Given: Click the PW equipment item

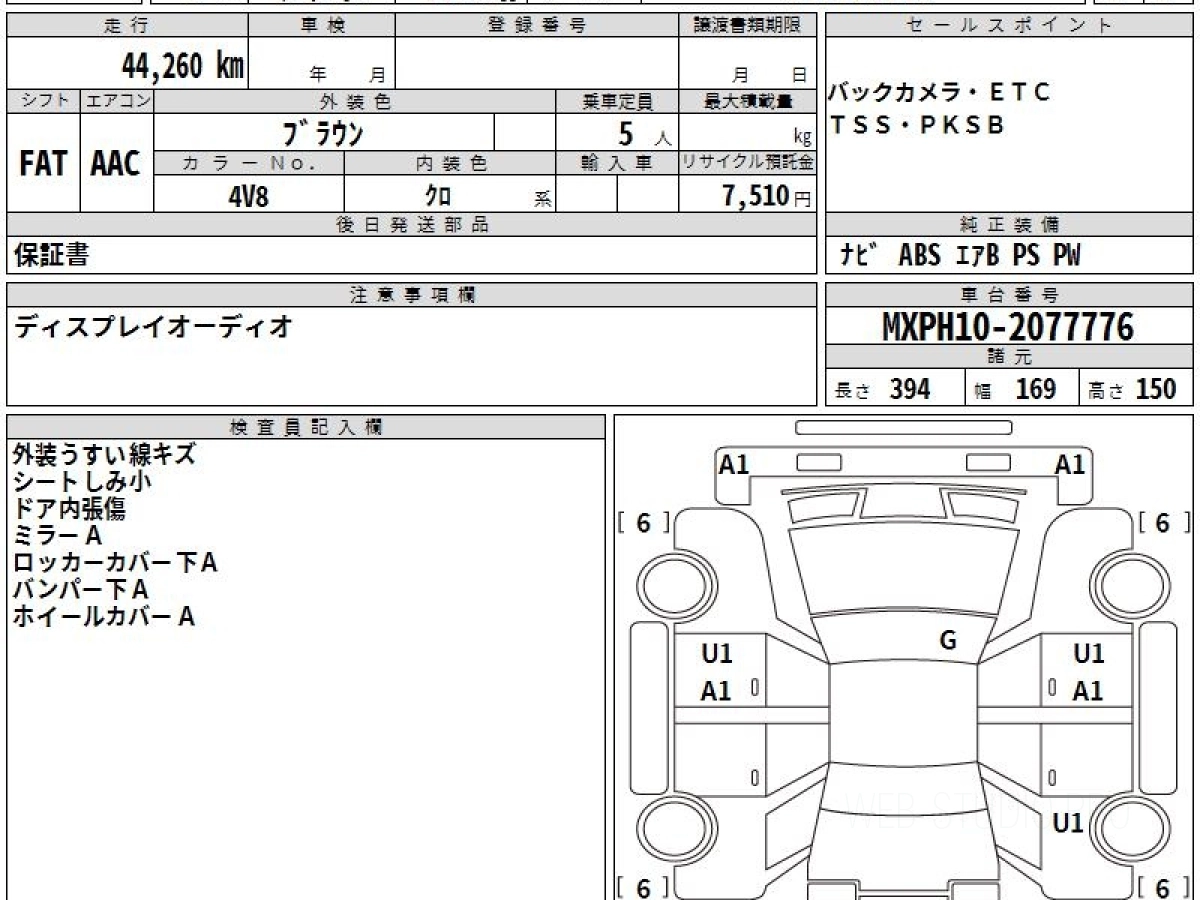Looking at the screenshot, I should pos(1066,255).
